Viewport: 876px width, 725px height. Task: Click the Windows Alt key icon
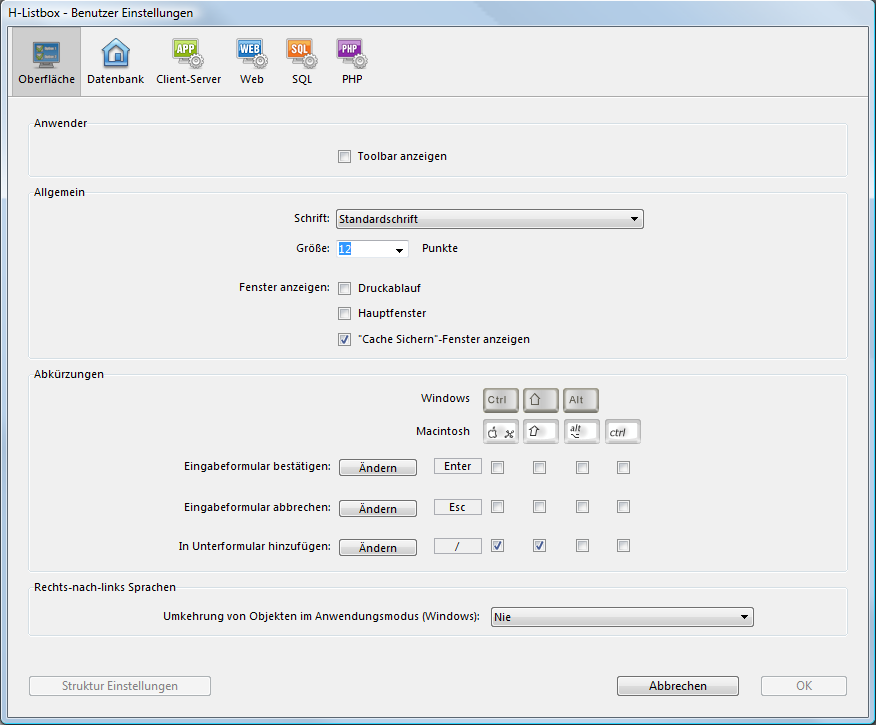pos(580,400)
